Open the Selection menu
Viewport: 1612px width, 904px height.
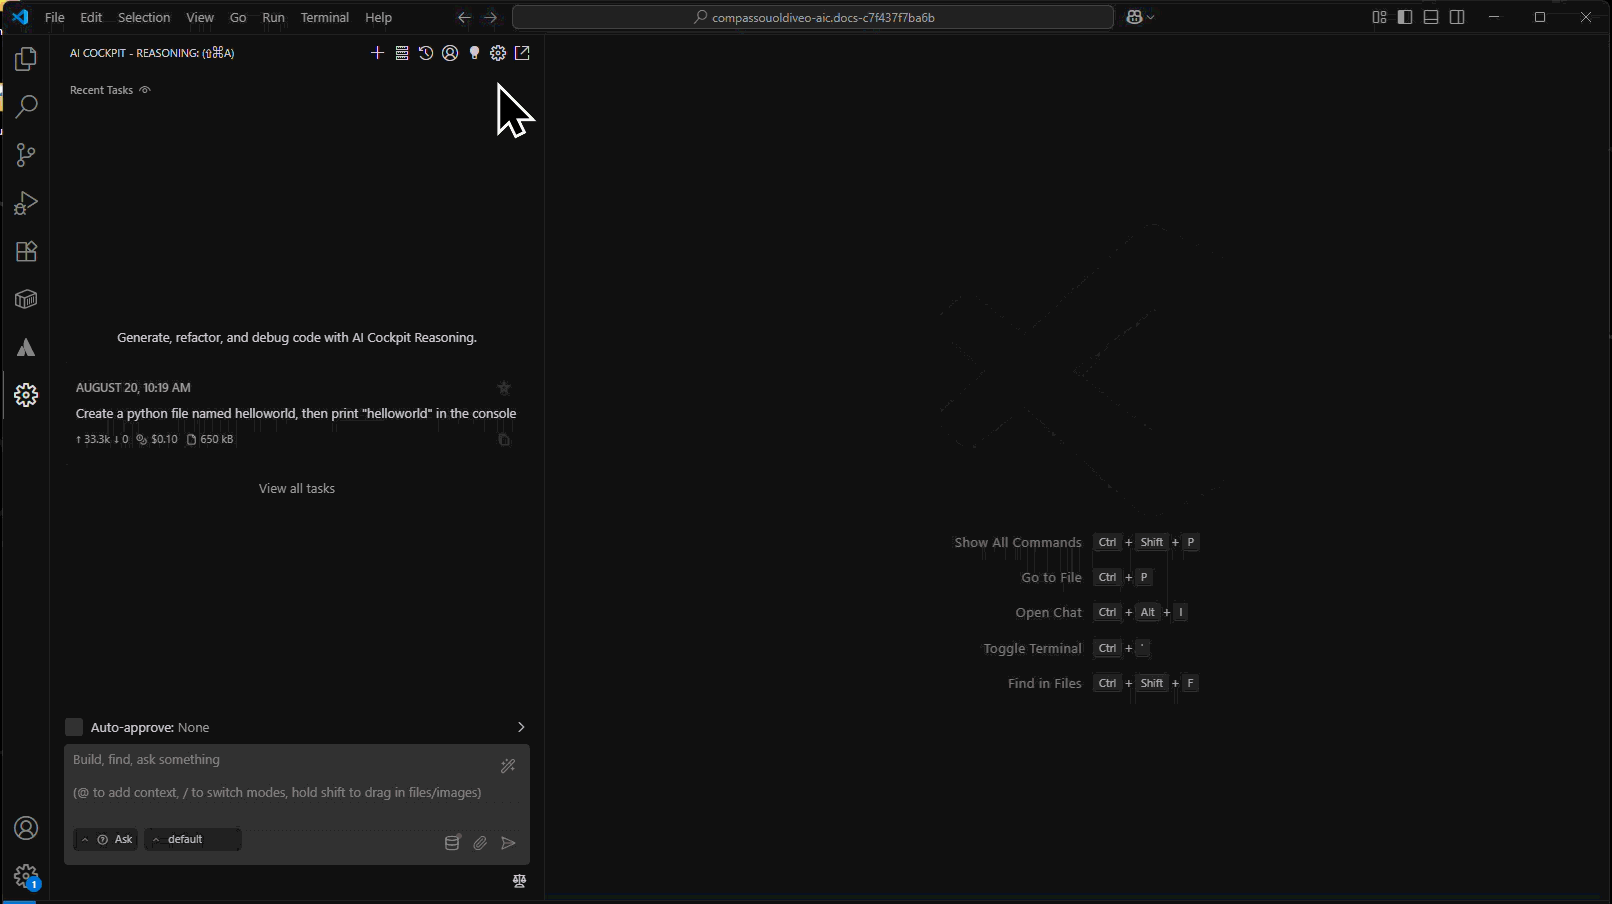click(x=144, y=17)
